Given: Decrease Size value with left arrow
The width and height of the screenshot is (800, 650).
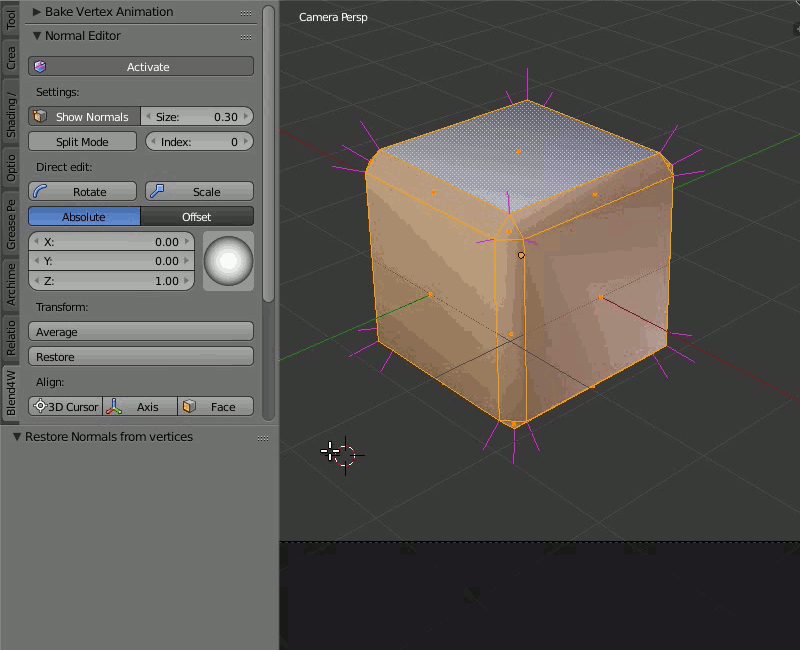Looking at the screenshot, I should [148, 116].
